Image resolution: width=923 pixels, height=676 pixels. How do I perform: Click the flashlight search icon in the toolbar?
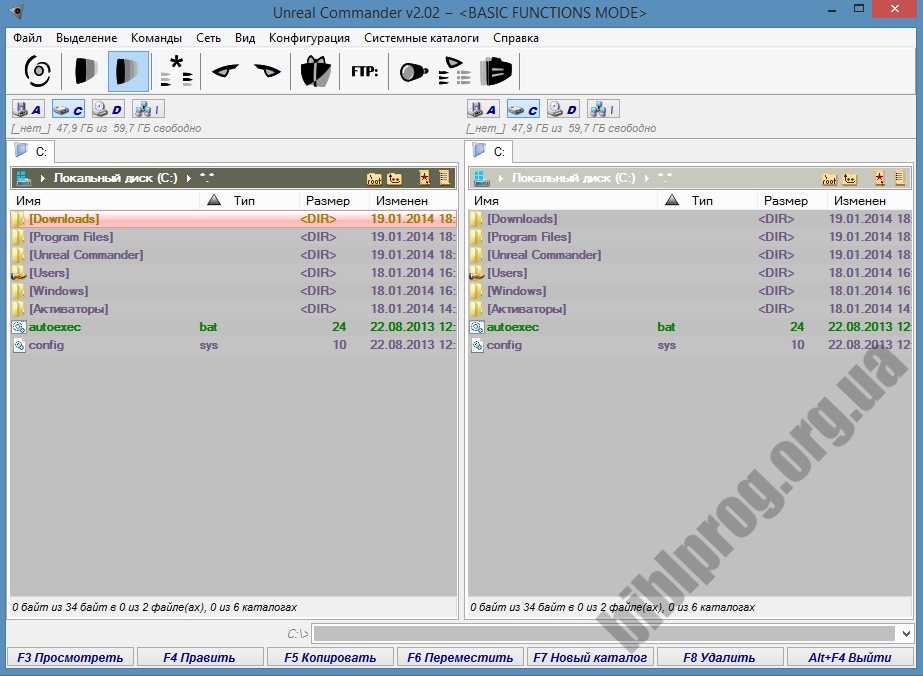click(414, 72)
